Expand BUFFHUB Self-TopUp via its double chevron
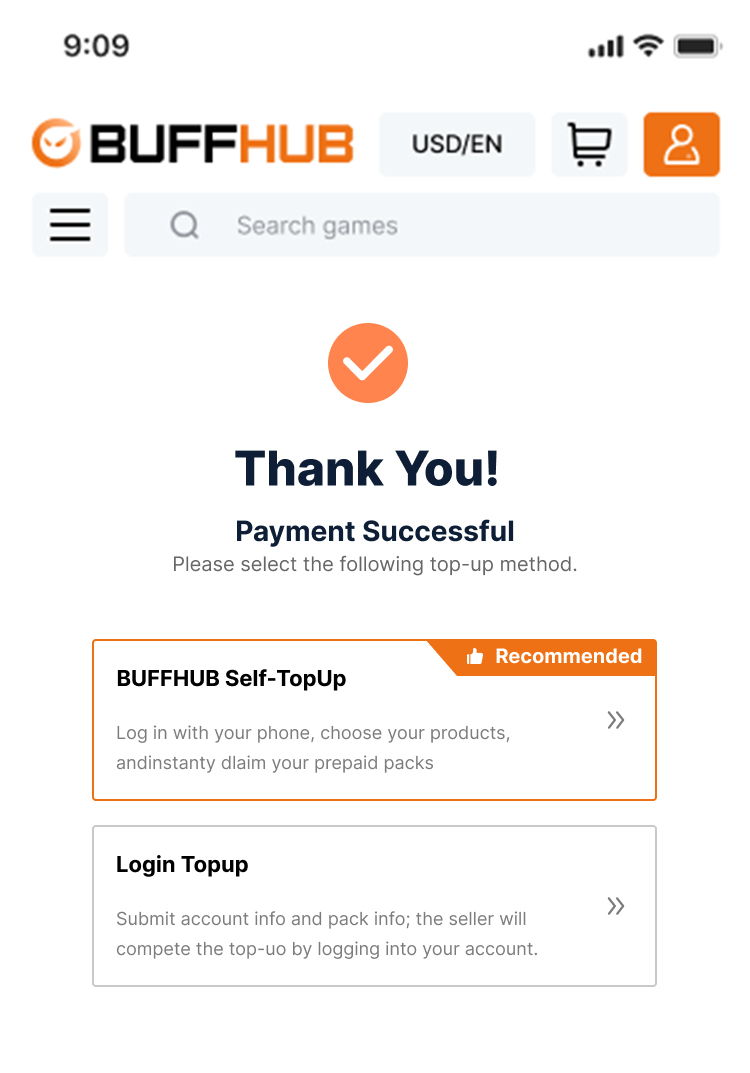The height and width of the screenshot is (1073, 750). [x=616, y=720]
